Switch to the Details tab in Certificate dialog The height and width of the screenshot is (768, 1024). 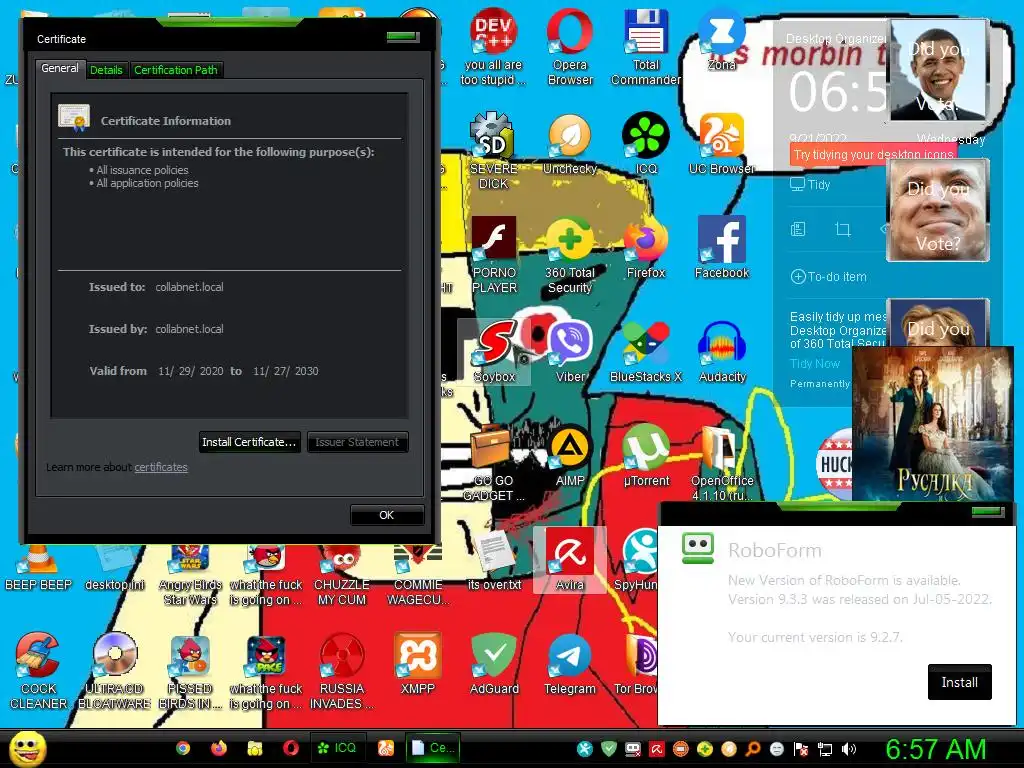click(106, 70)
